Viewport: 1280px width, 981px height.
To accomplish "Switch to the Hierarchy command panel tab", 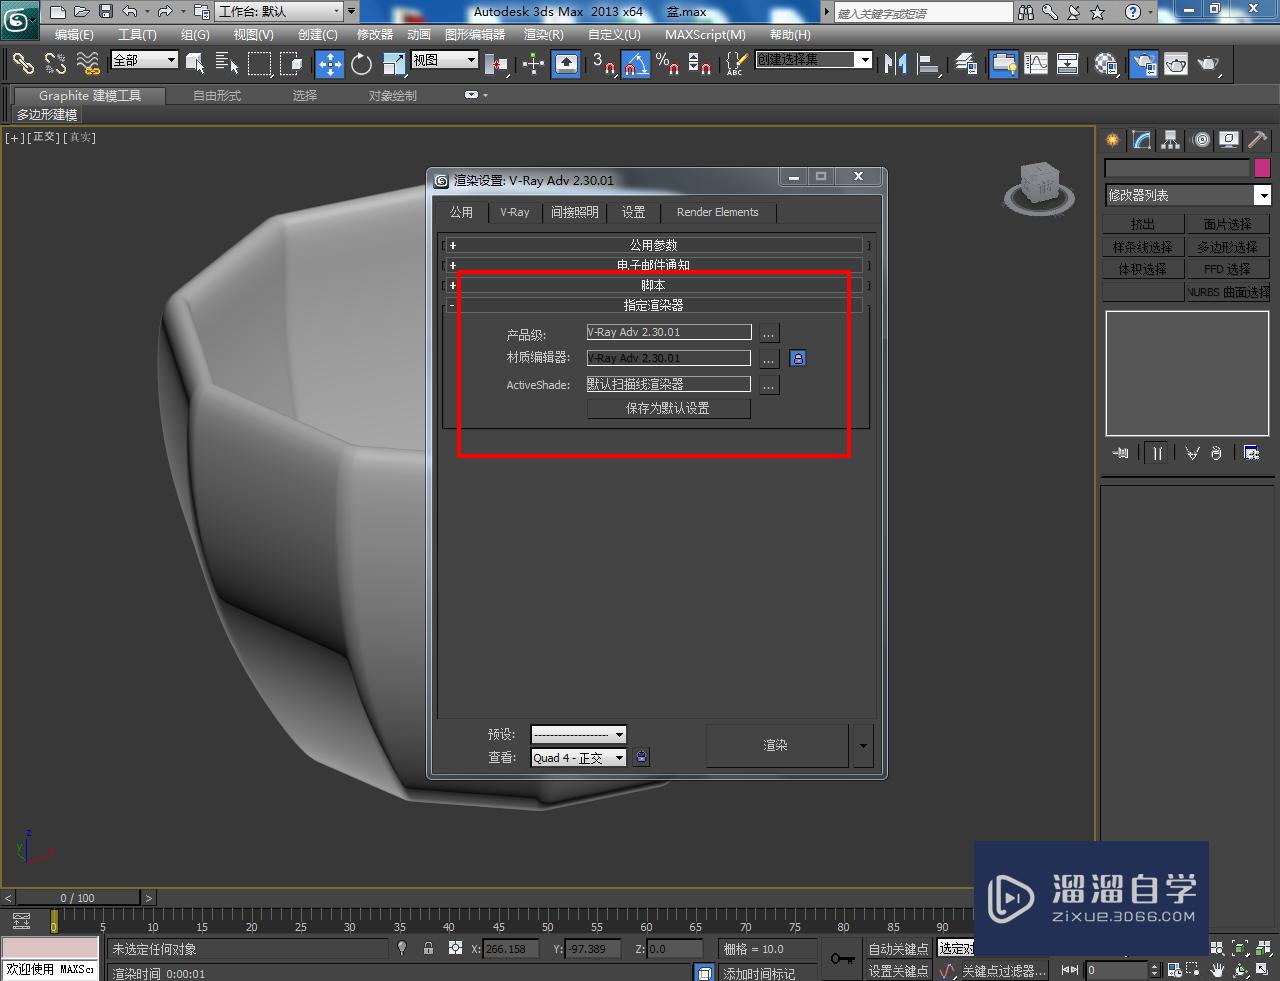I will point(1171,140).
